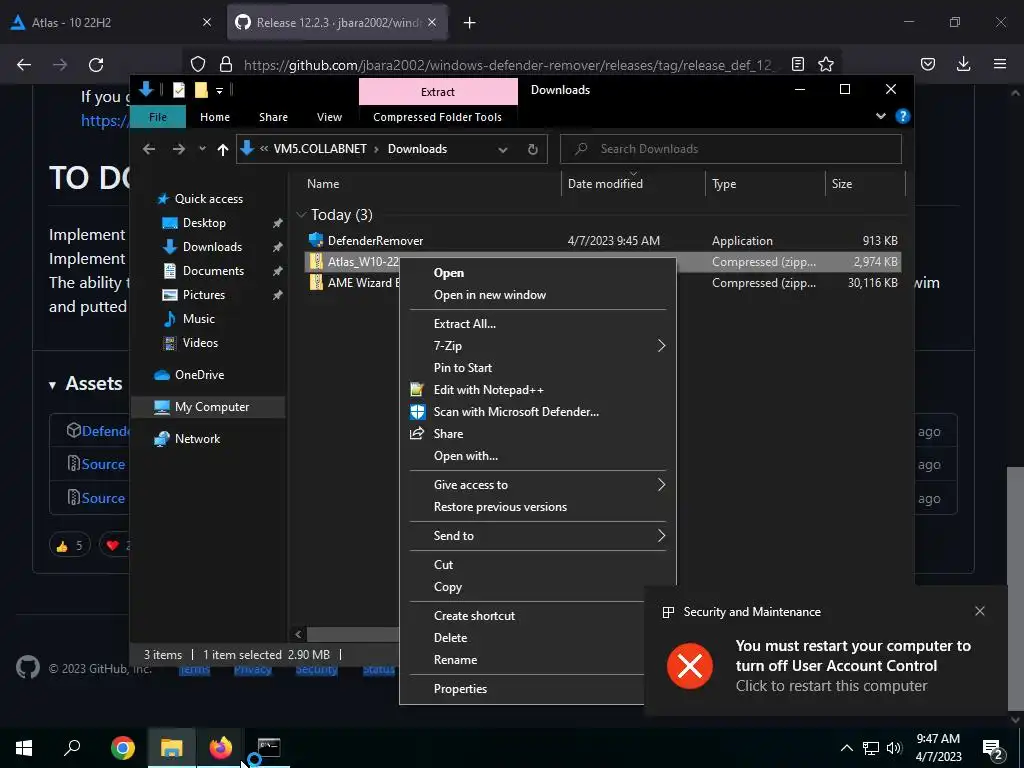This screenshot has height=768, width=1024.
Task: Collapse the Today group in Downloads
Action: click(x=301, y=215)
